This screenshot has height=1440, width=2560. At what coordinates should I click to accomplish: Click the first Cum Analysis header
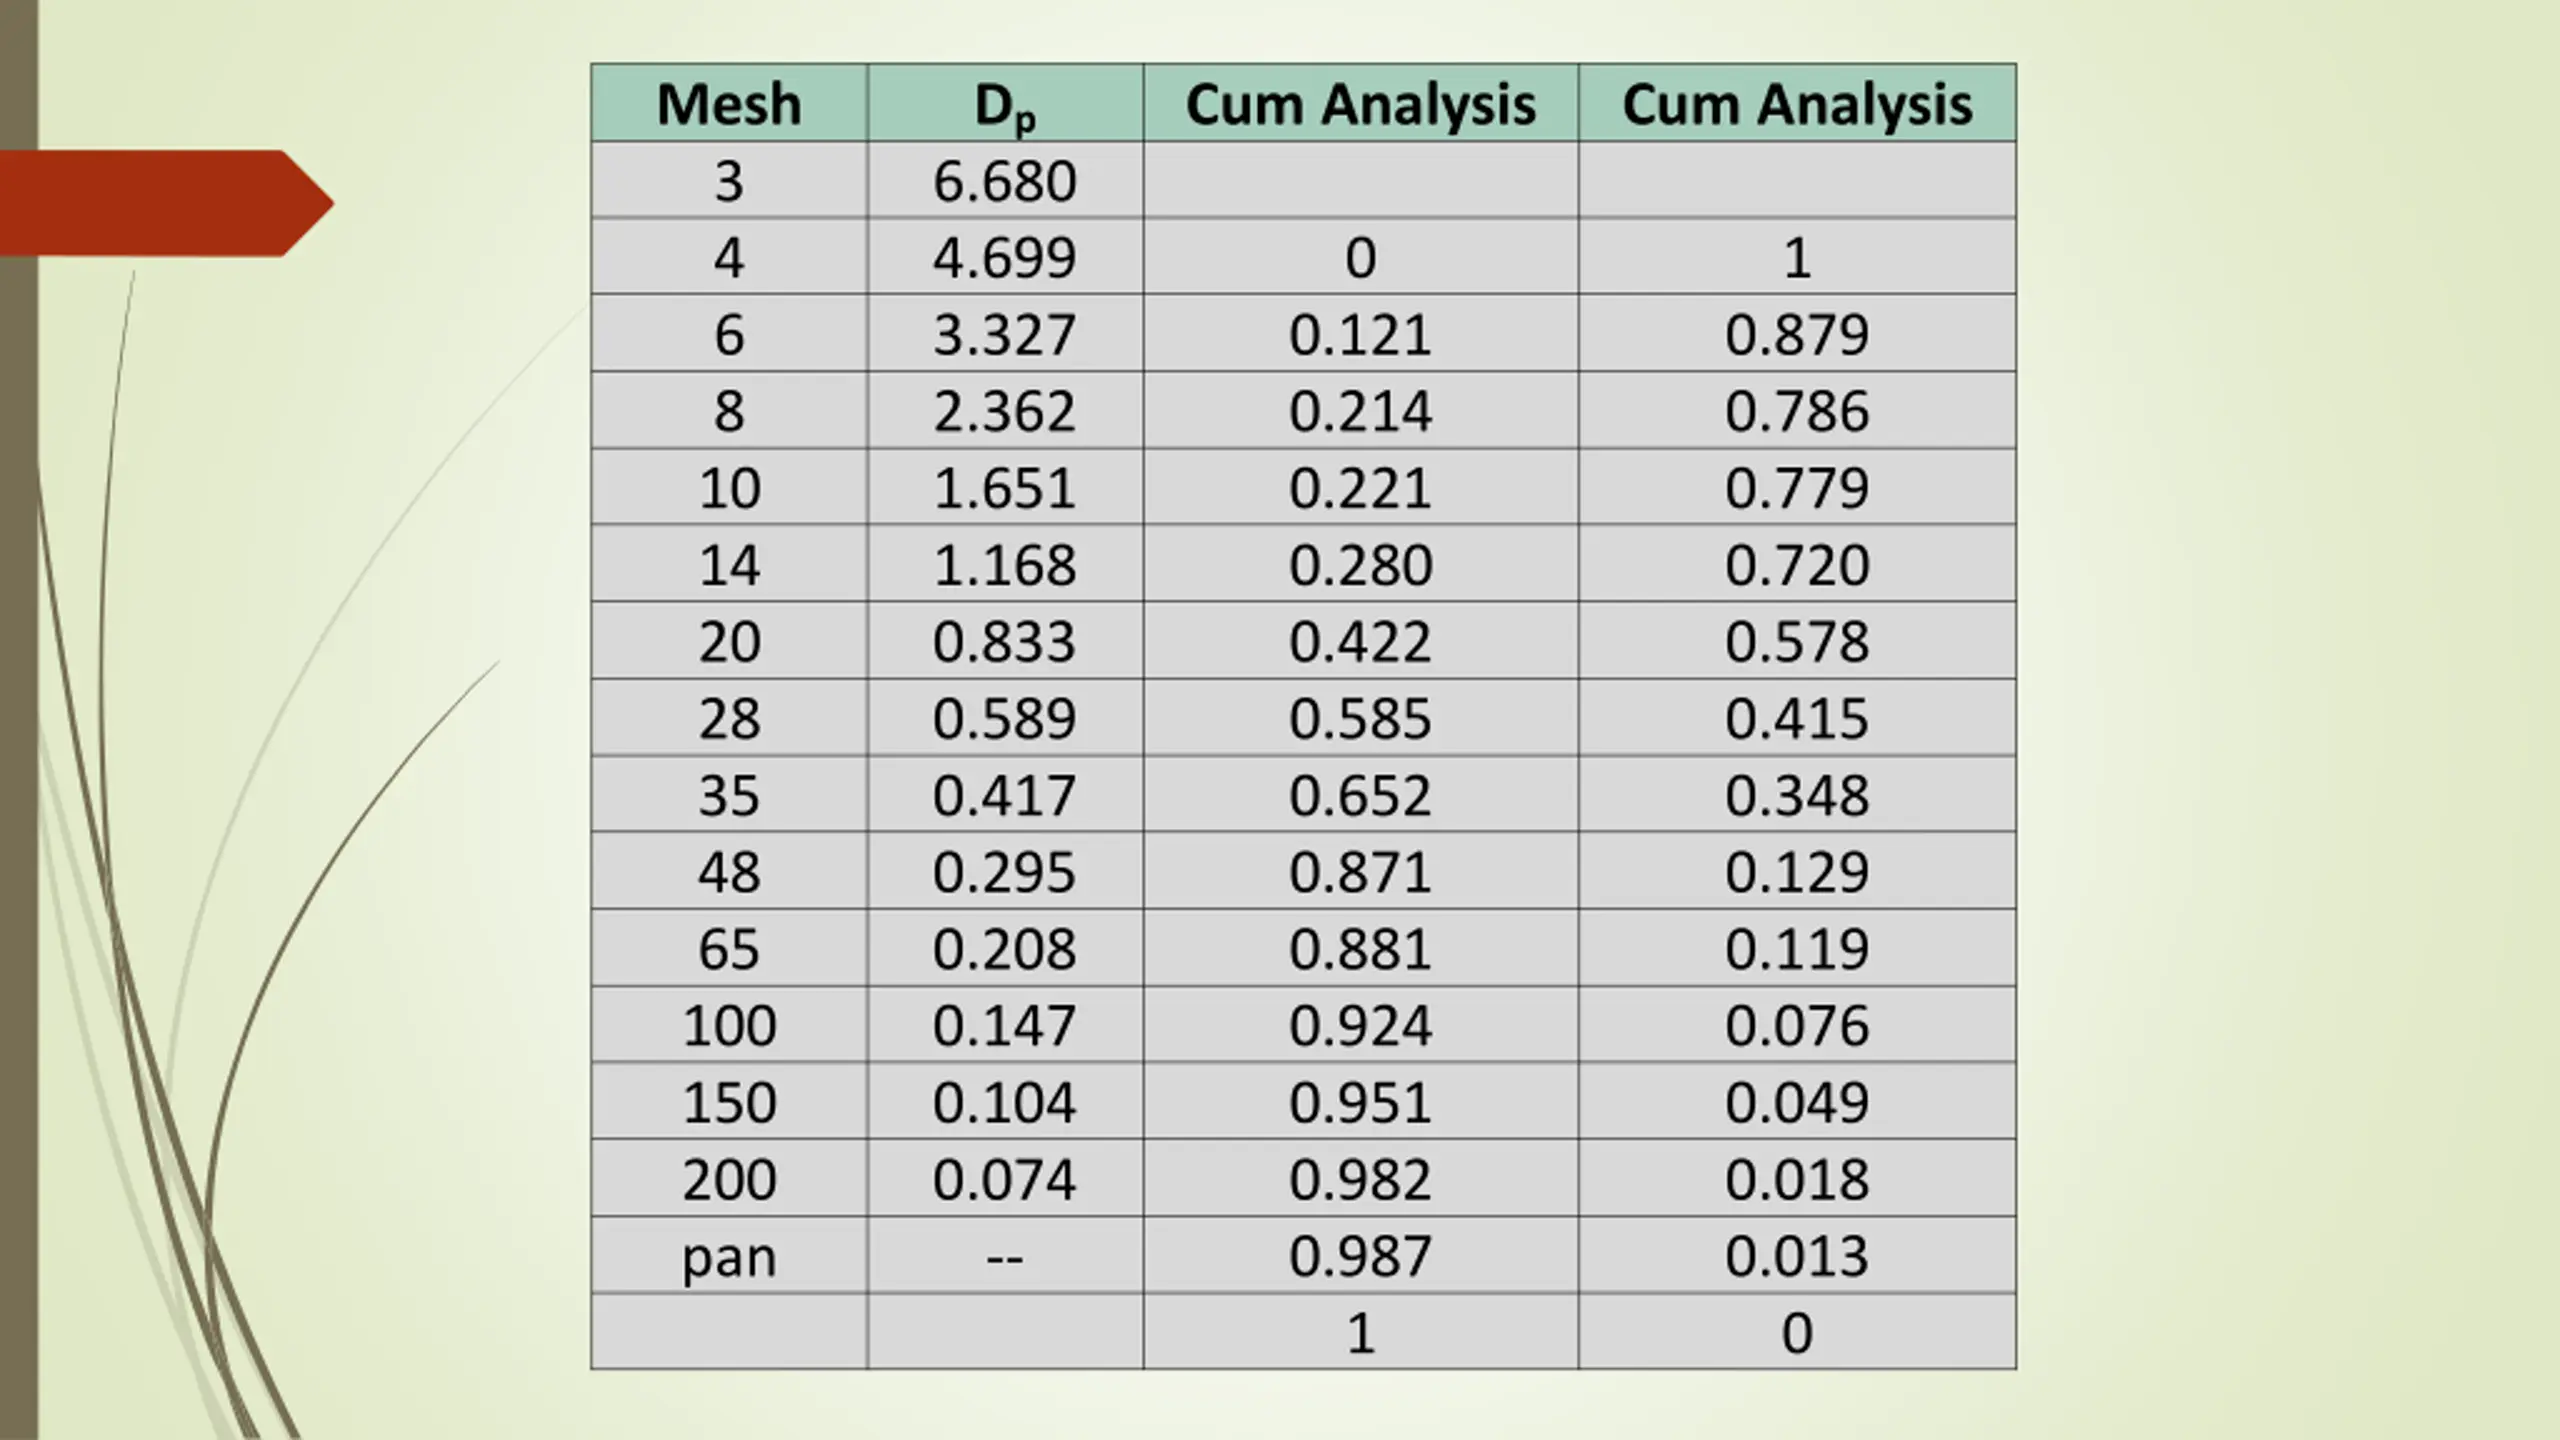[1361, 103]
